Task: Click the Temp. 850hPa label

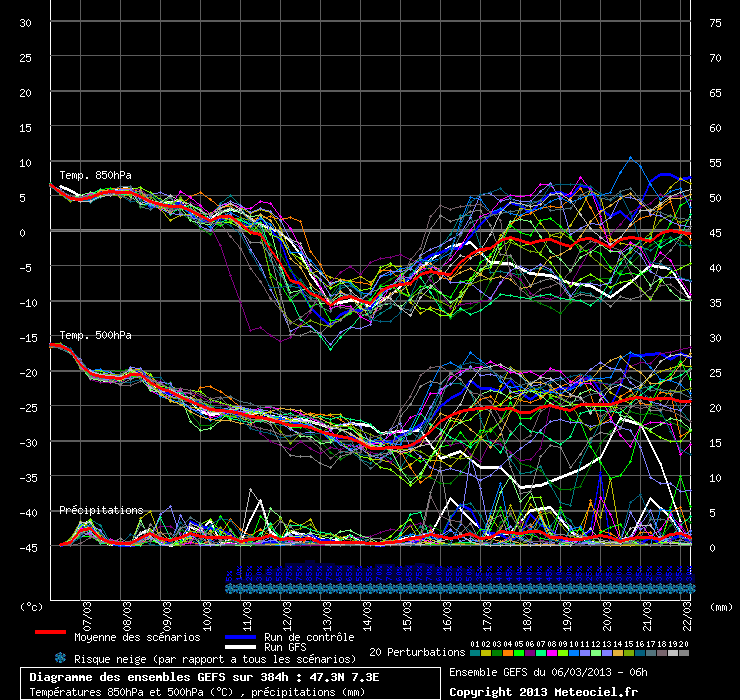Action: 95,176
